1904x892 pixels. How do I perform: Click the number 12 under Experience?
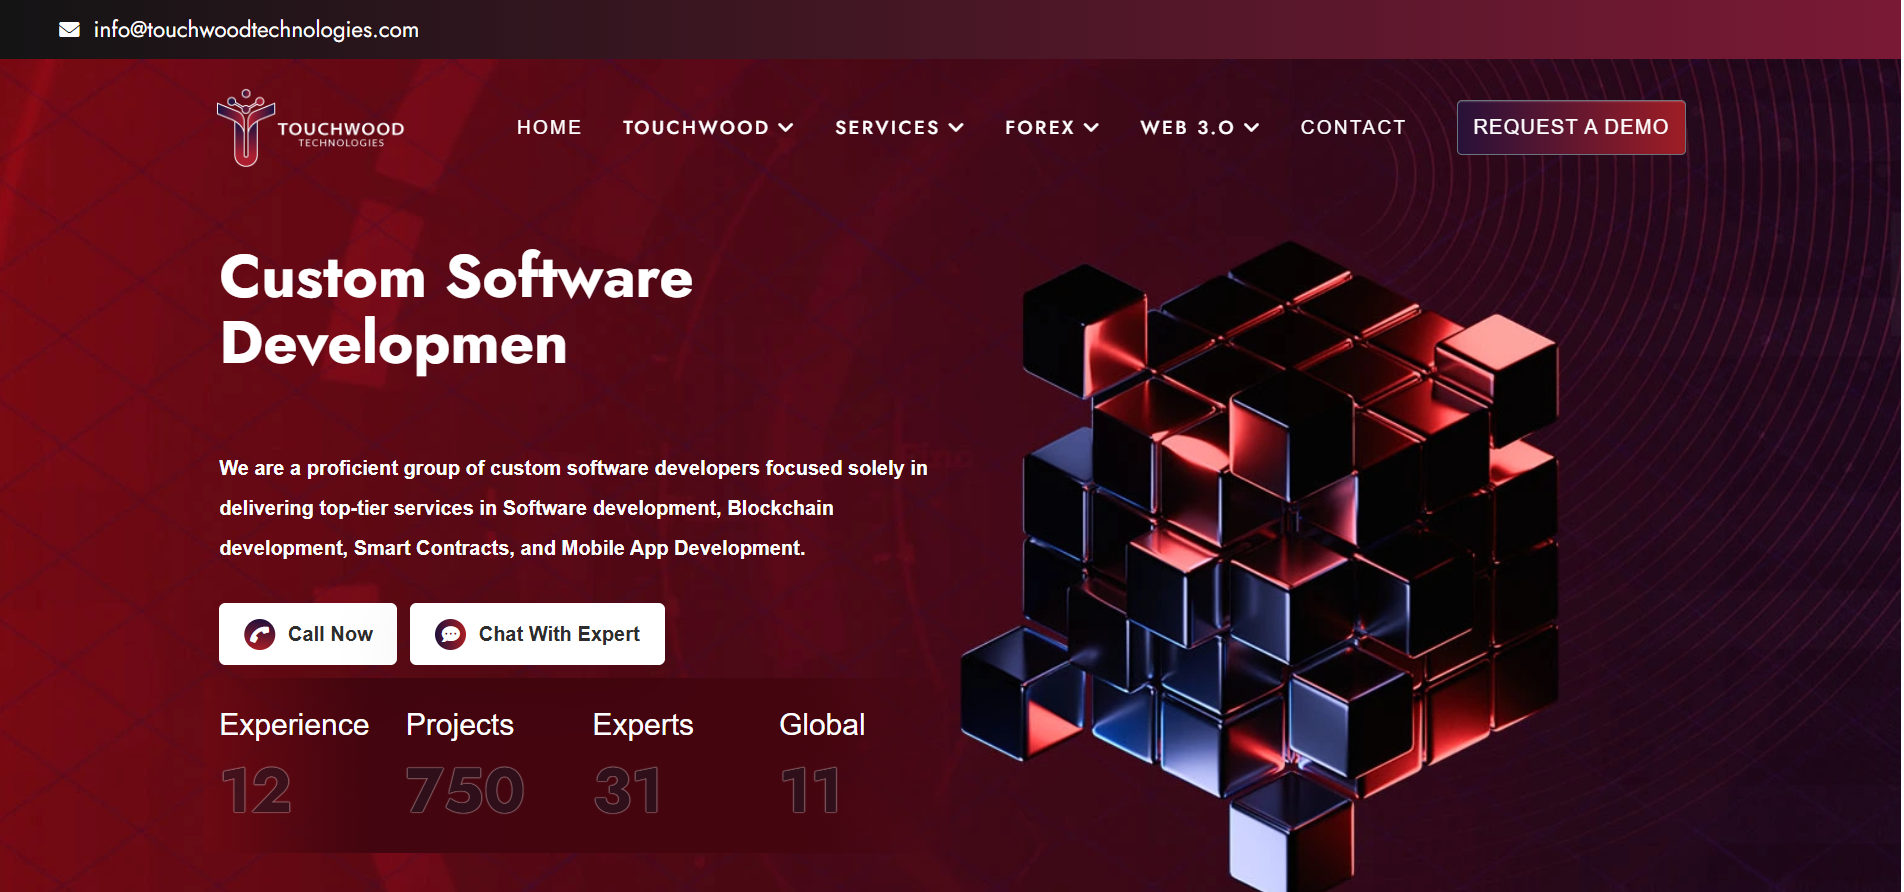point(256,790)
